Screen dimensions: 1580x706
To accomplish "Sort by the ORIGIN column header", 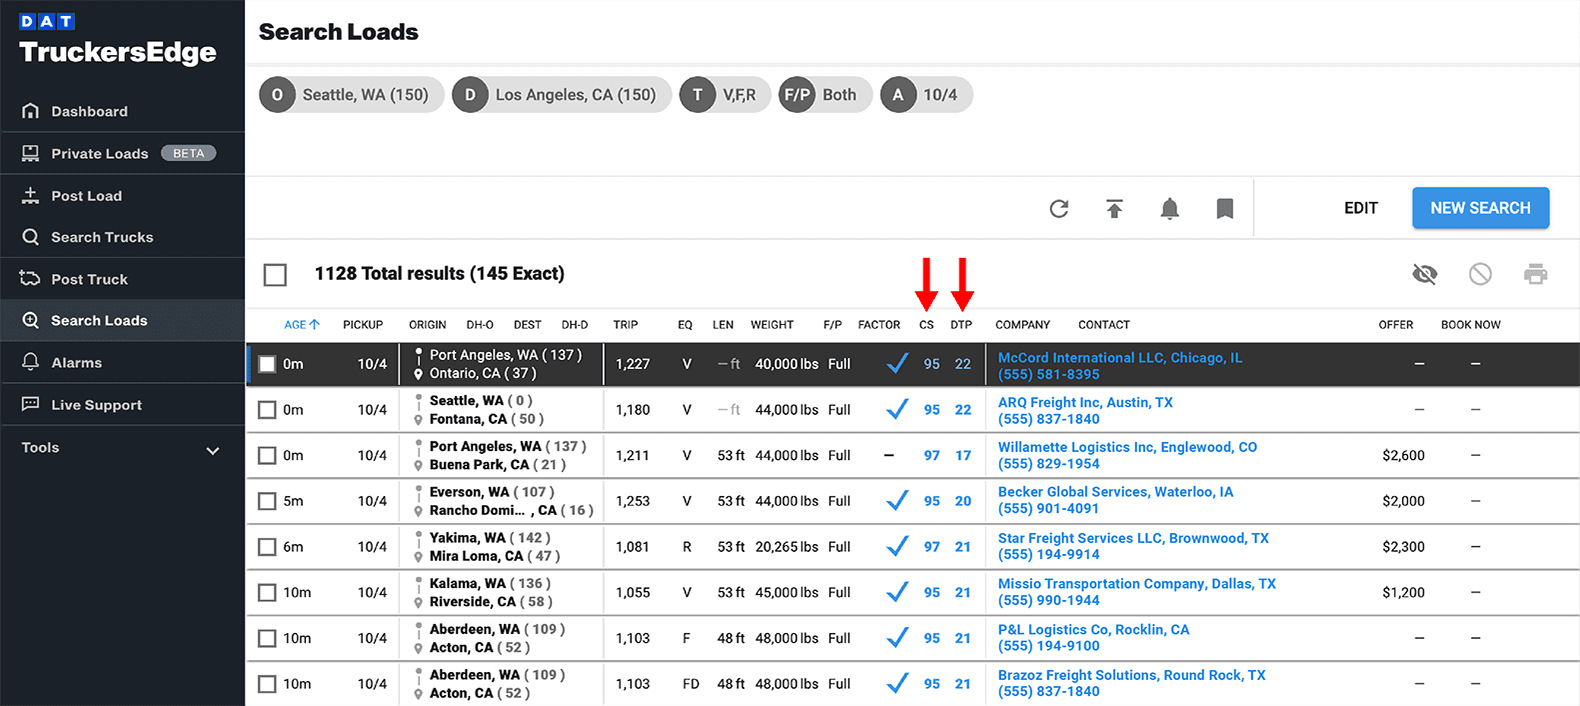I will click(x=427, y=325).
